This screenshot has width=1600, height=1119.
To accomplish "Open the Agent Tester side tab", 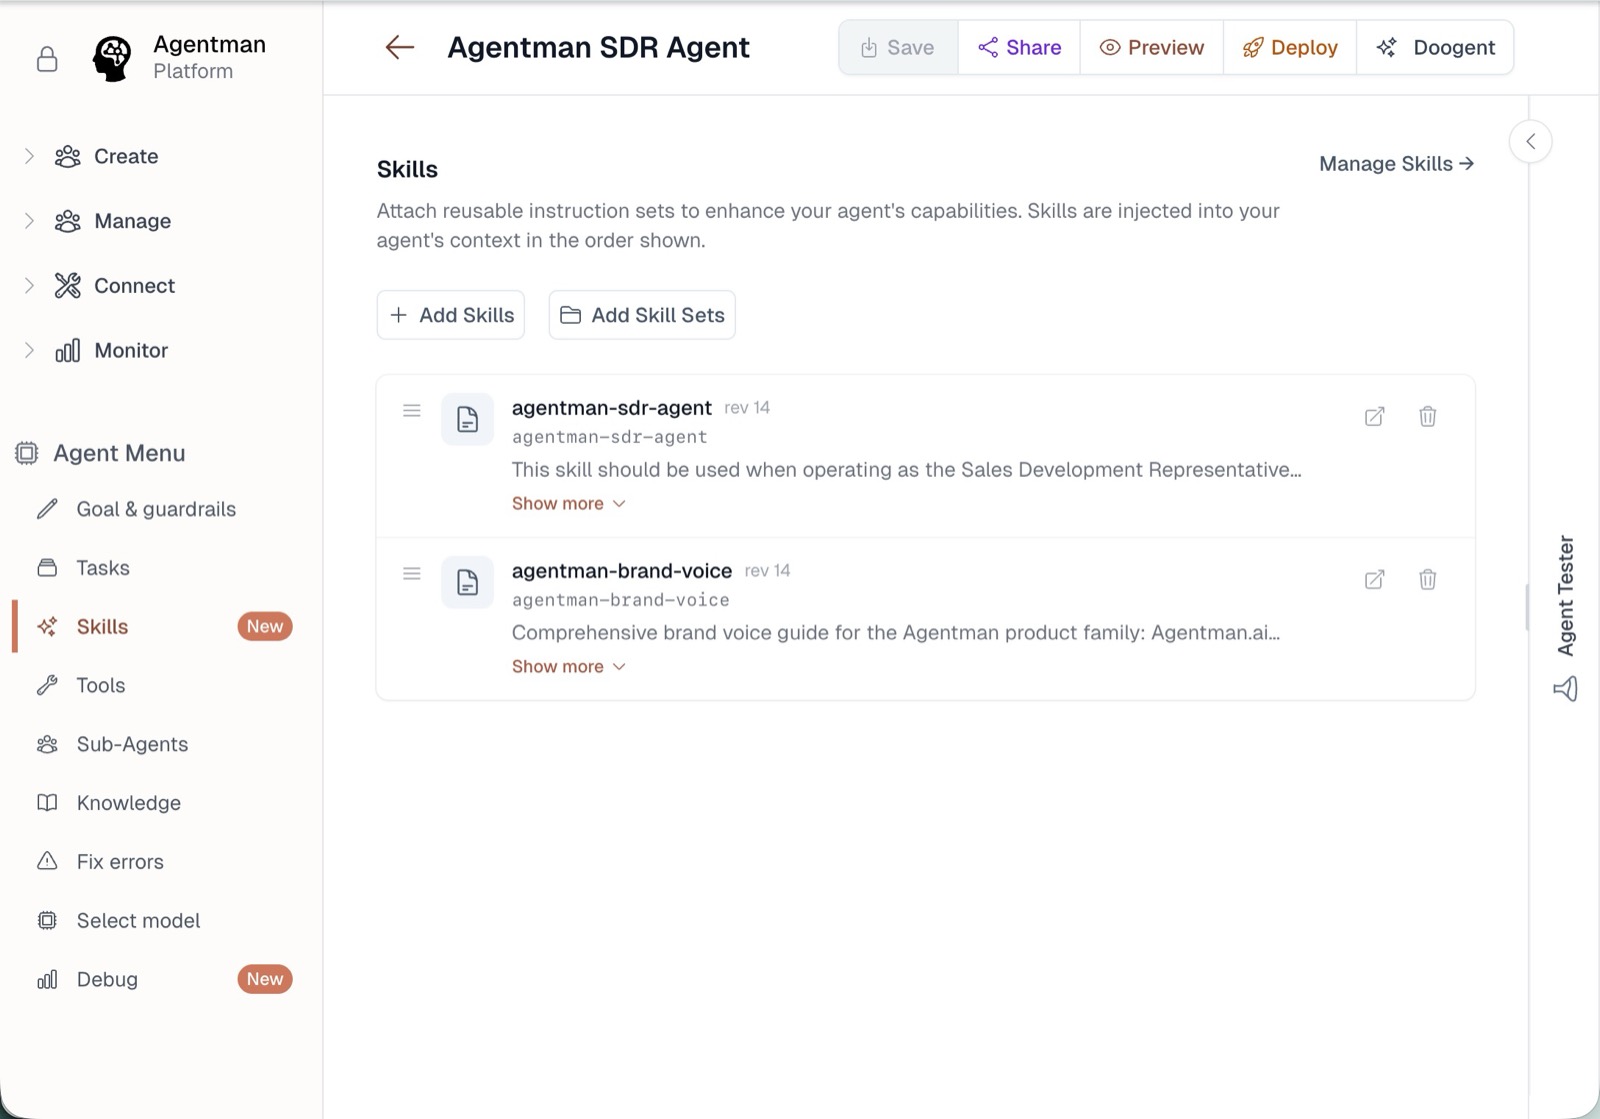I will 1566,596.
